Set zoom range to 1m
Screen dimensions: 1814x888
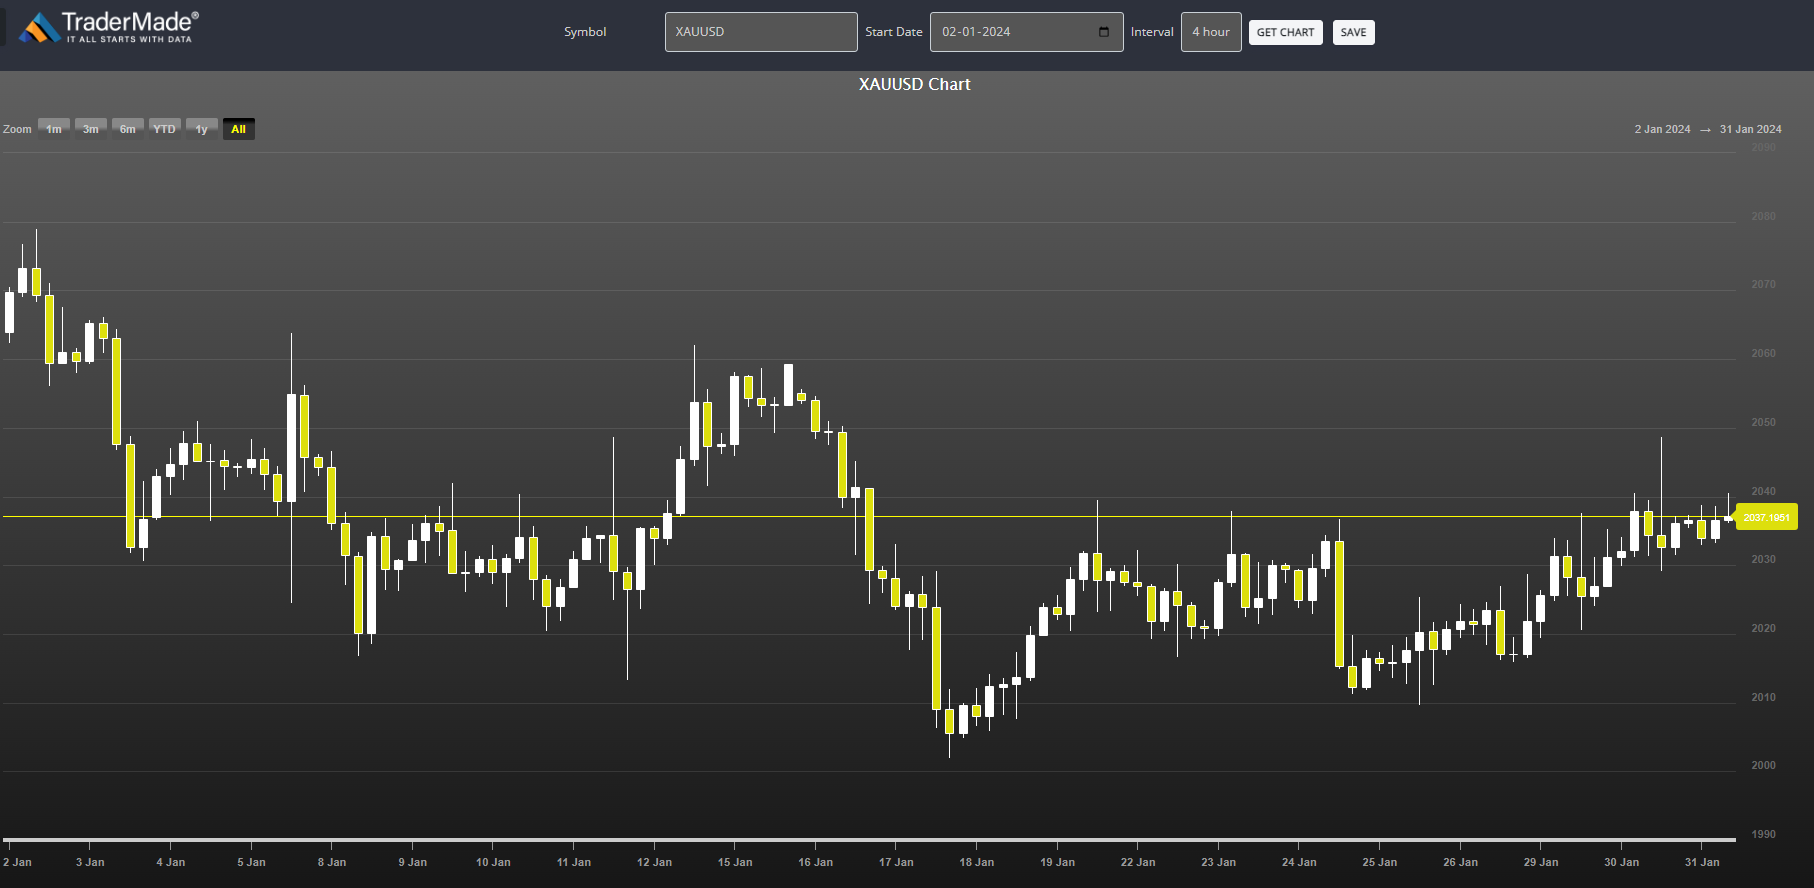(54, 129)
